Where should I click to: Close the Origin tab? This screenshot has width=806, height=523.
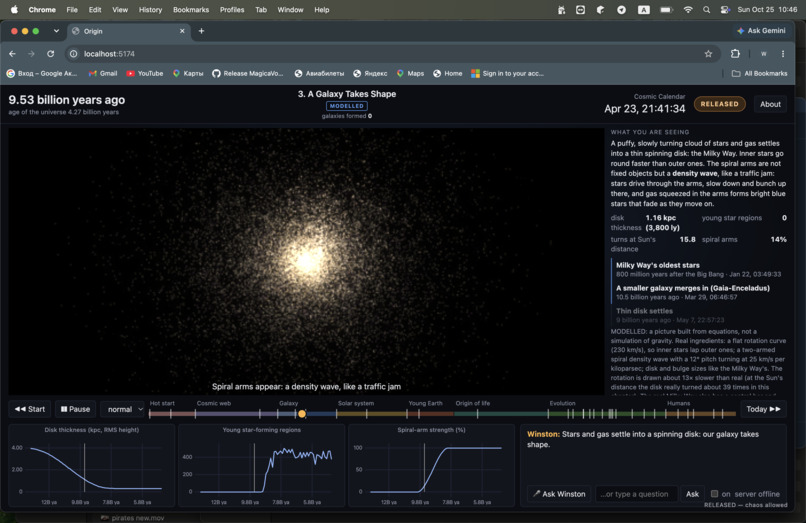[x=182, y=31]
